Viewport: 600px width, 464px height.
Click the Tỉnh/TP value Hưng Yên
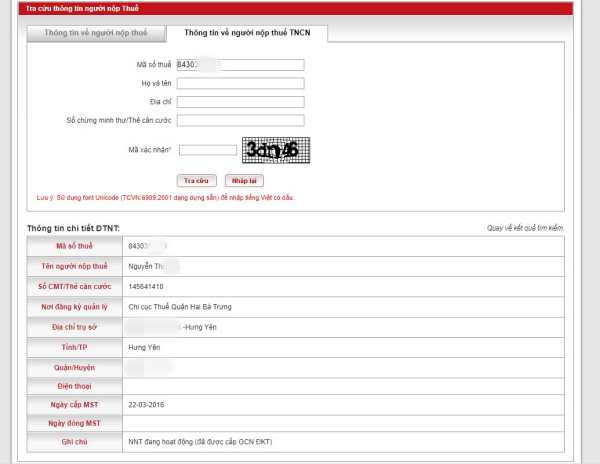tap(145, 346)
